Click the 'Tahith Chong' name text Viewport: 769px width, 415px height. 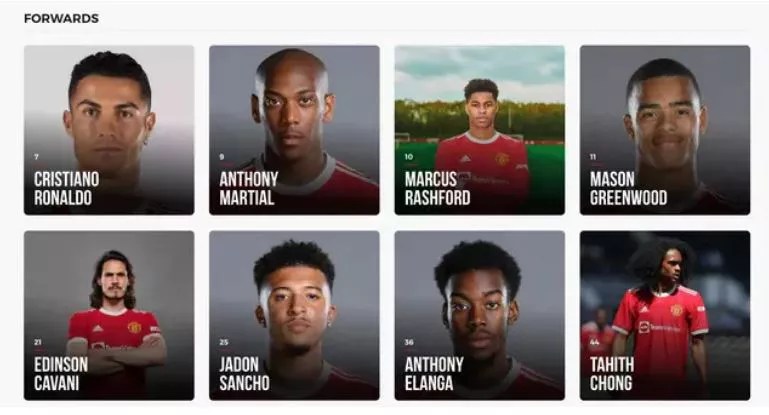point(612,374)
